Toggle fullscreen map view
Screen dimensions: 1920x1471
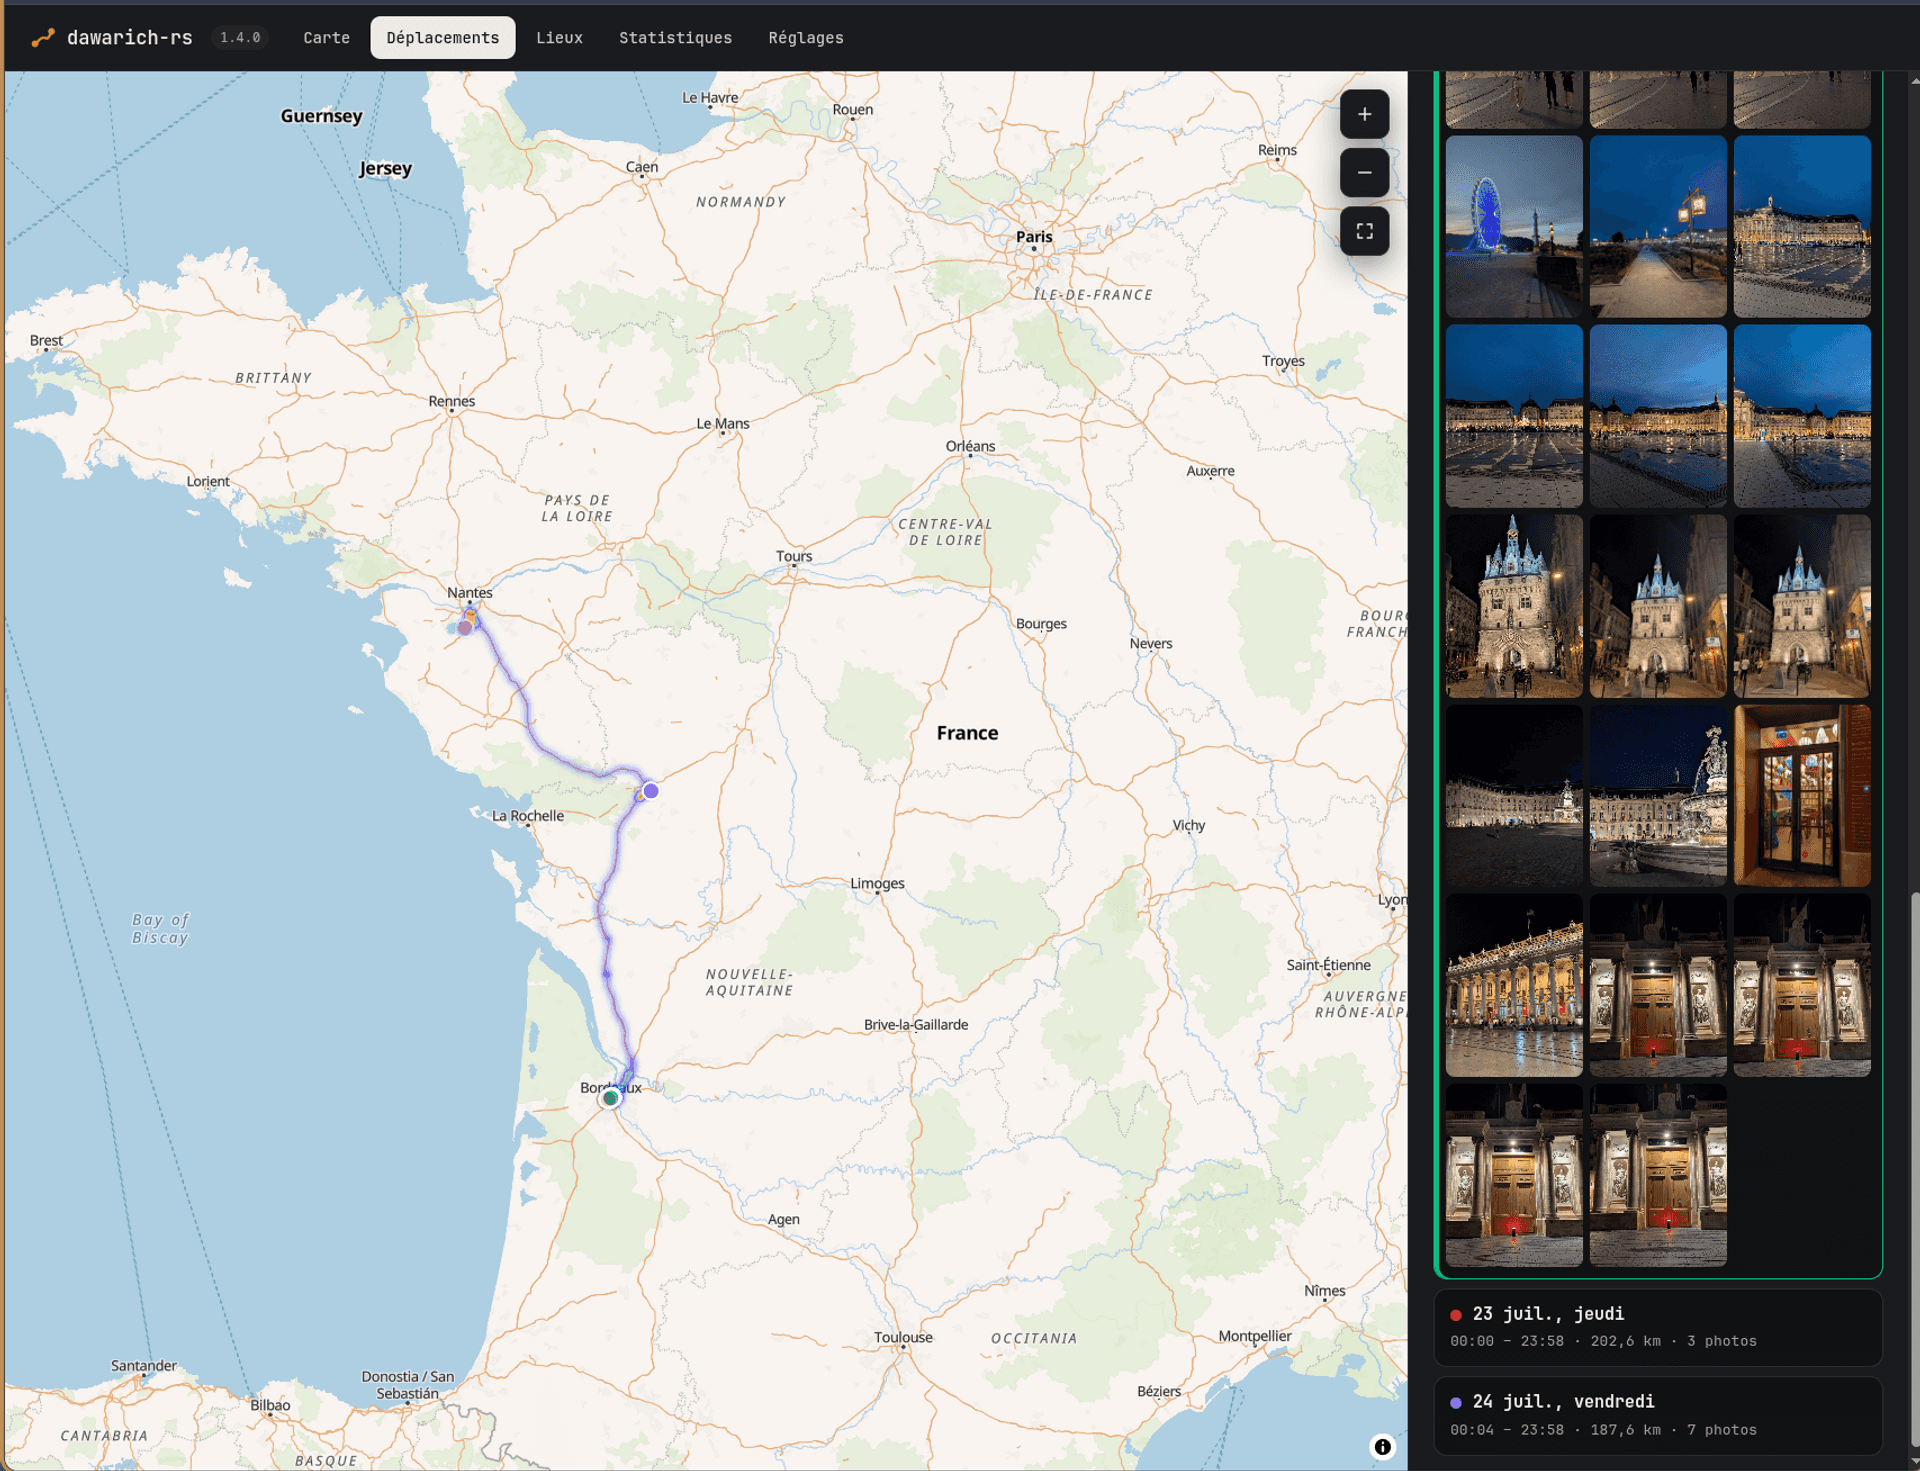1364,232
